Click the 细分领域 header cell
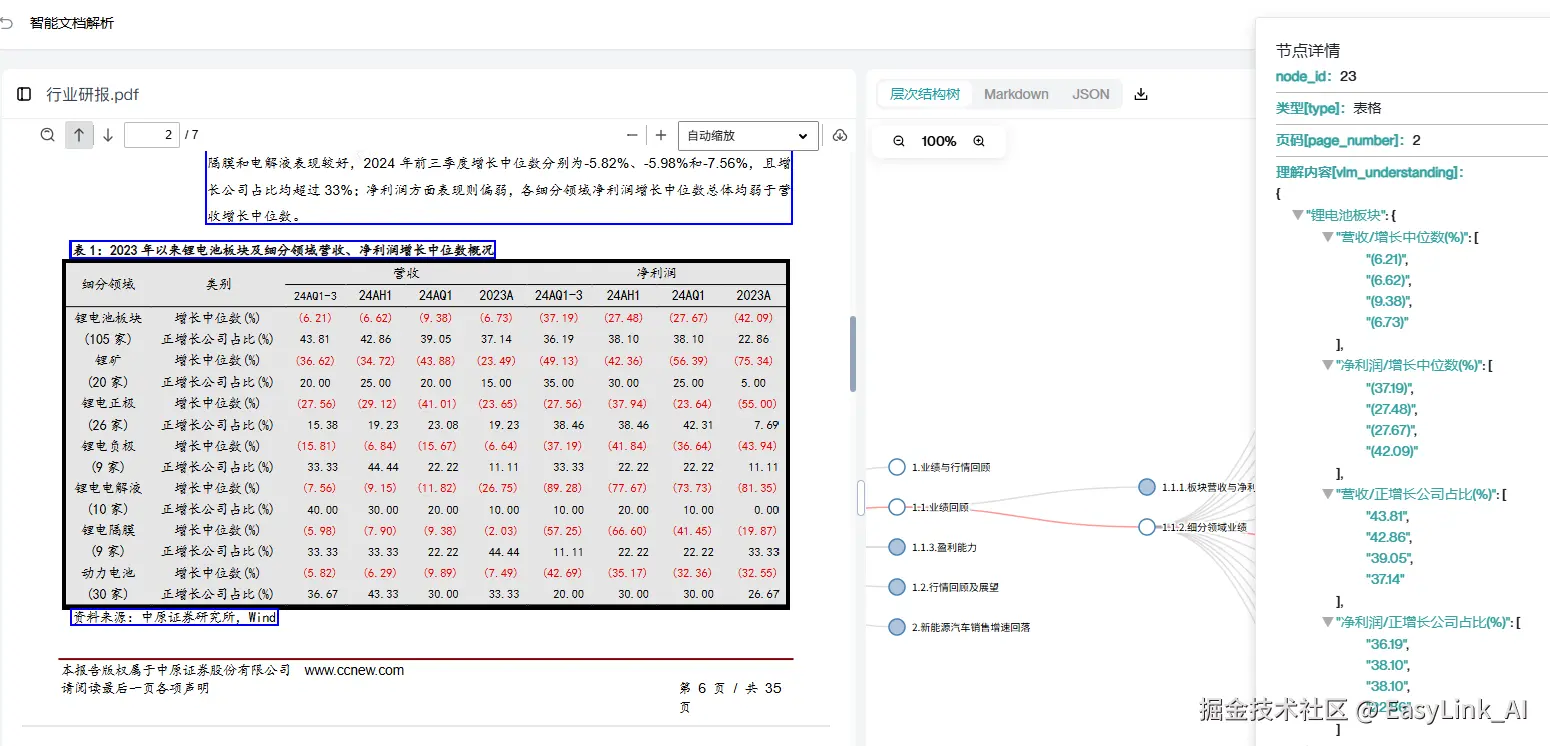Image resolution: width=1550 pixels, height=746 pixels. pos(109,285)
